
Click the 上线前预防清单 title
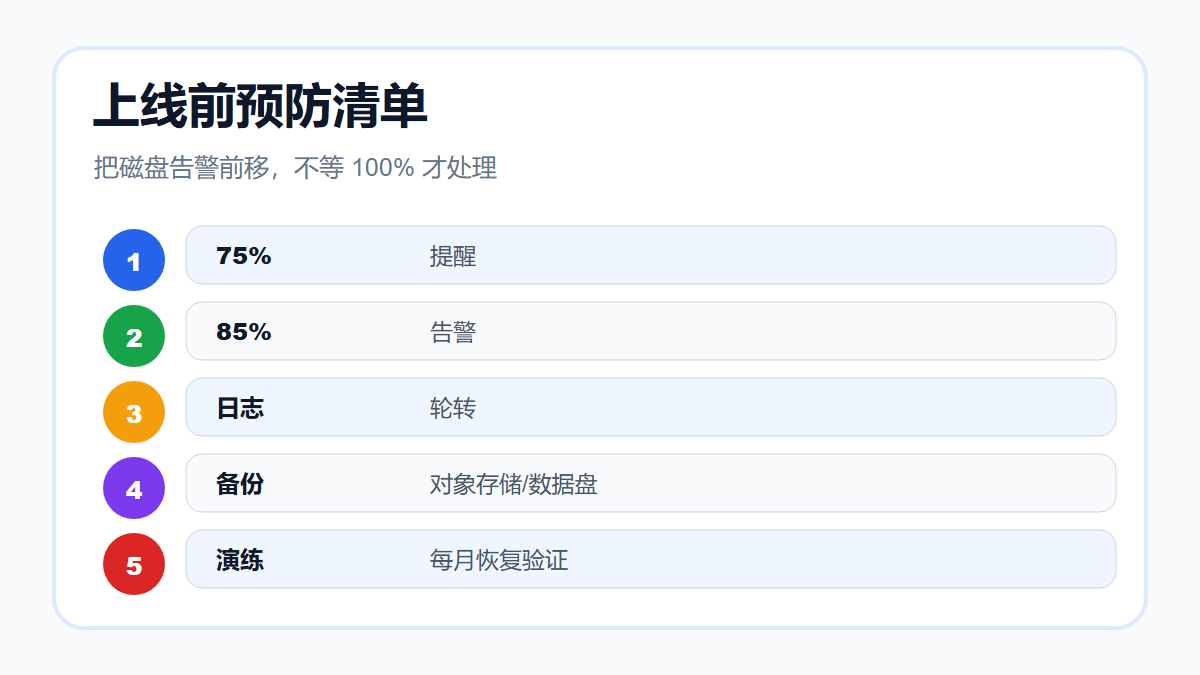click(261, 106)
